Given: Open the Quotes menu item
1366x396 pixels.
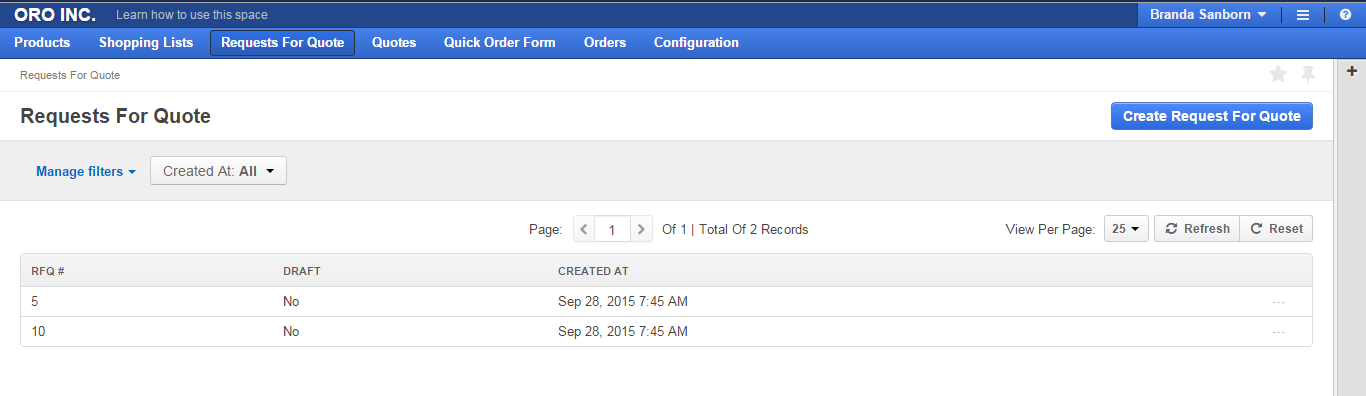Looking at the screenshot, I should pos(394,43).
